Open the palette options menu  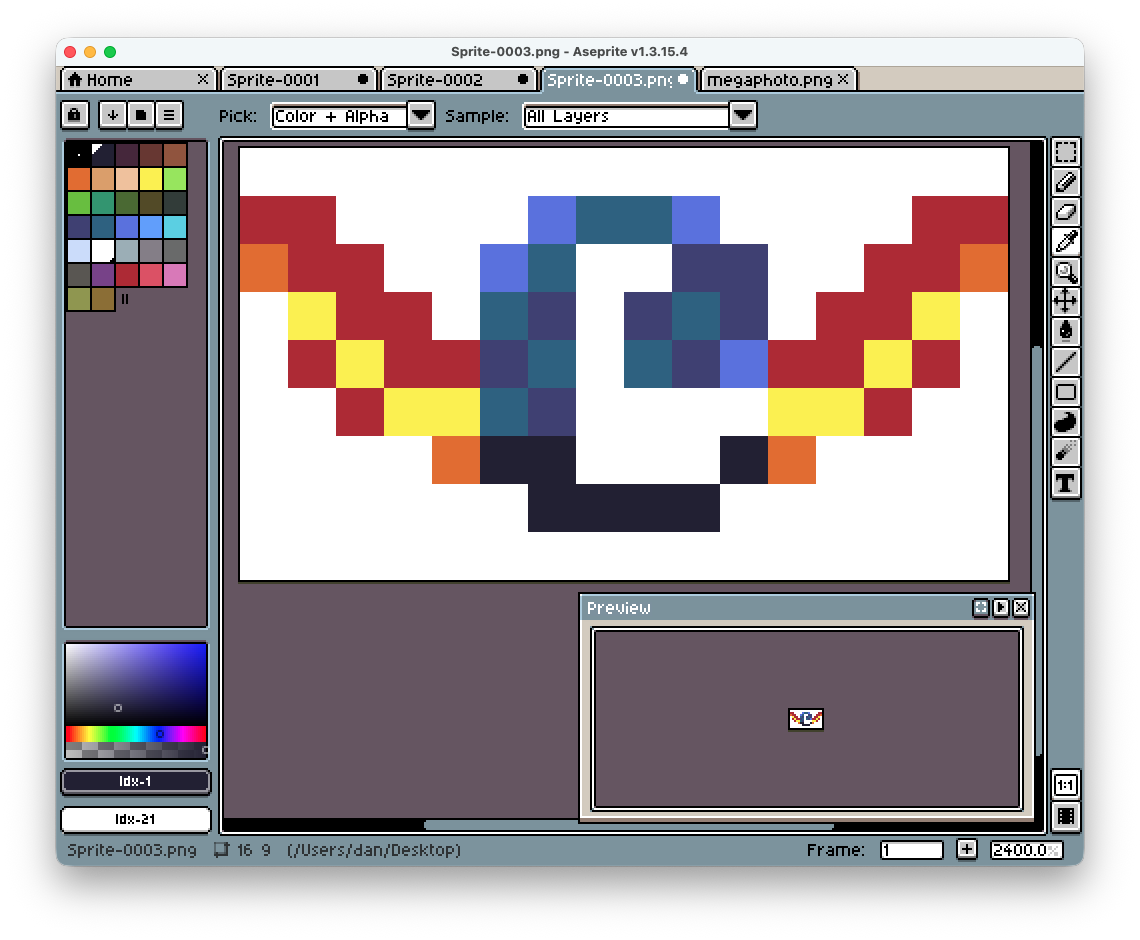169,115
